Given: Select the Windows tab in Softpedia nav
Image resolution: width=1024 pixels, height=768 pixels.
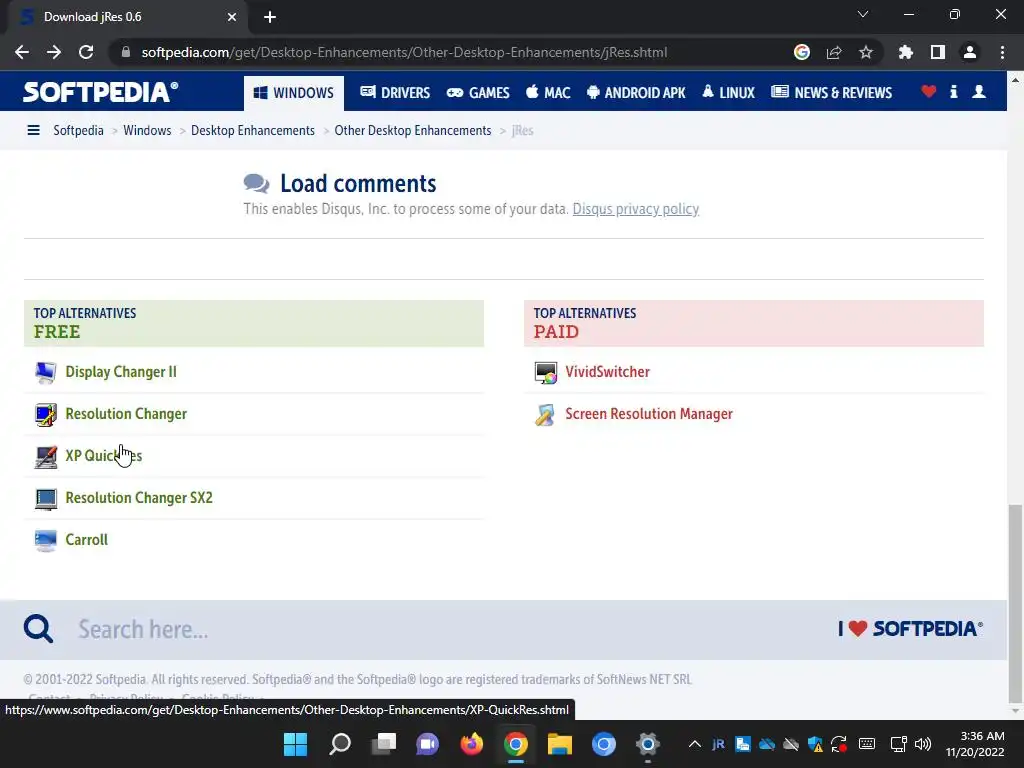Looking at the screenshot, I should coord(294,93).
